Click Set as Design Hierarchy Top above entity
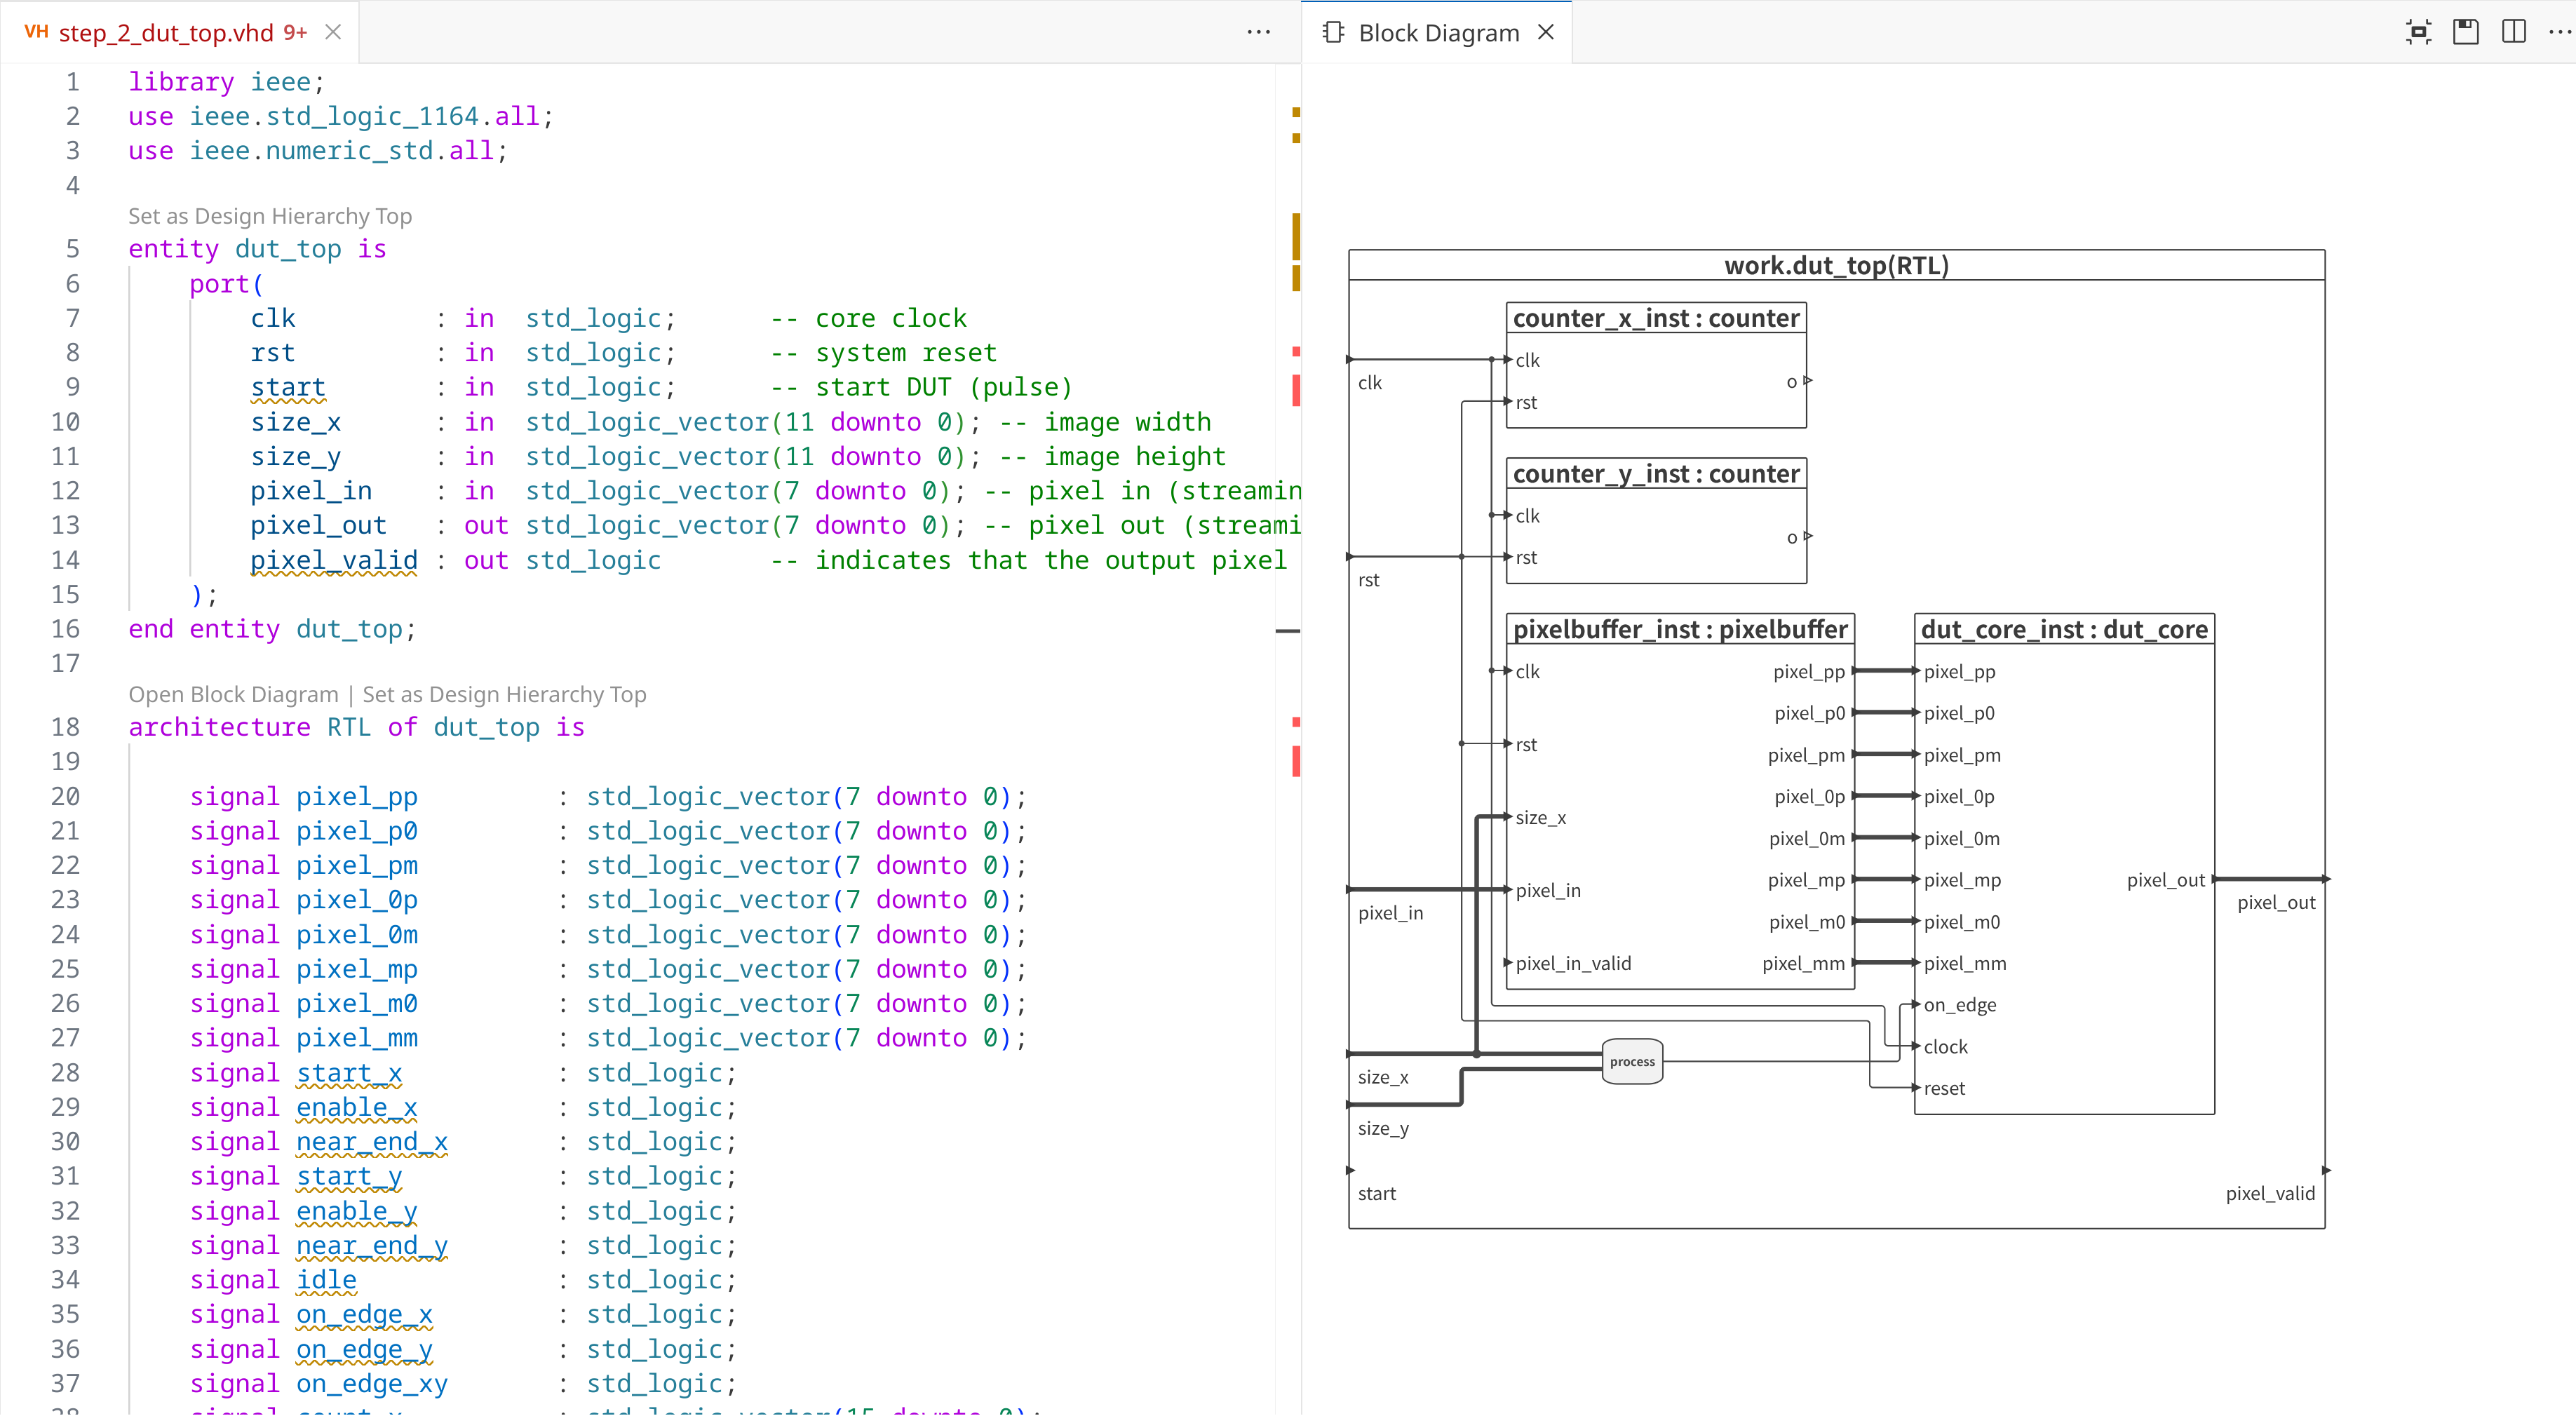This screenshot has width=2576, height=1416. pyautogui.click(x=270, y=216)
